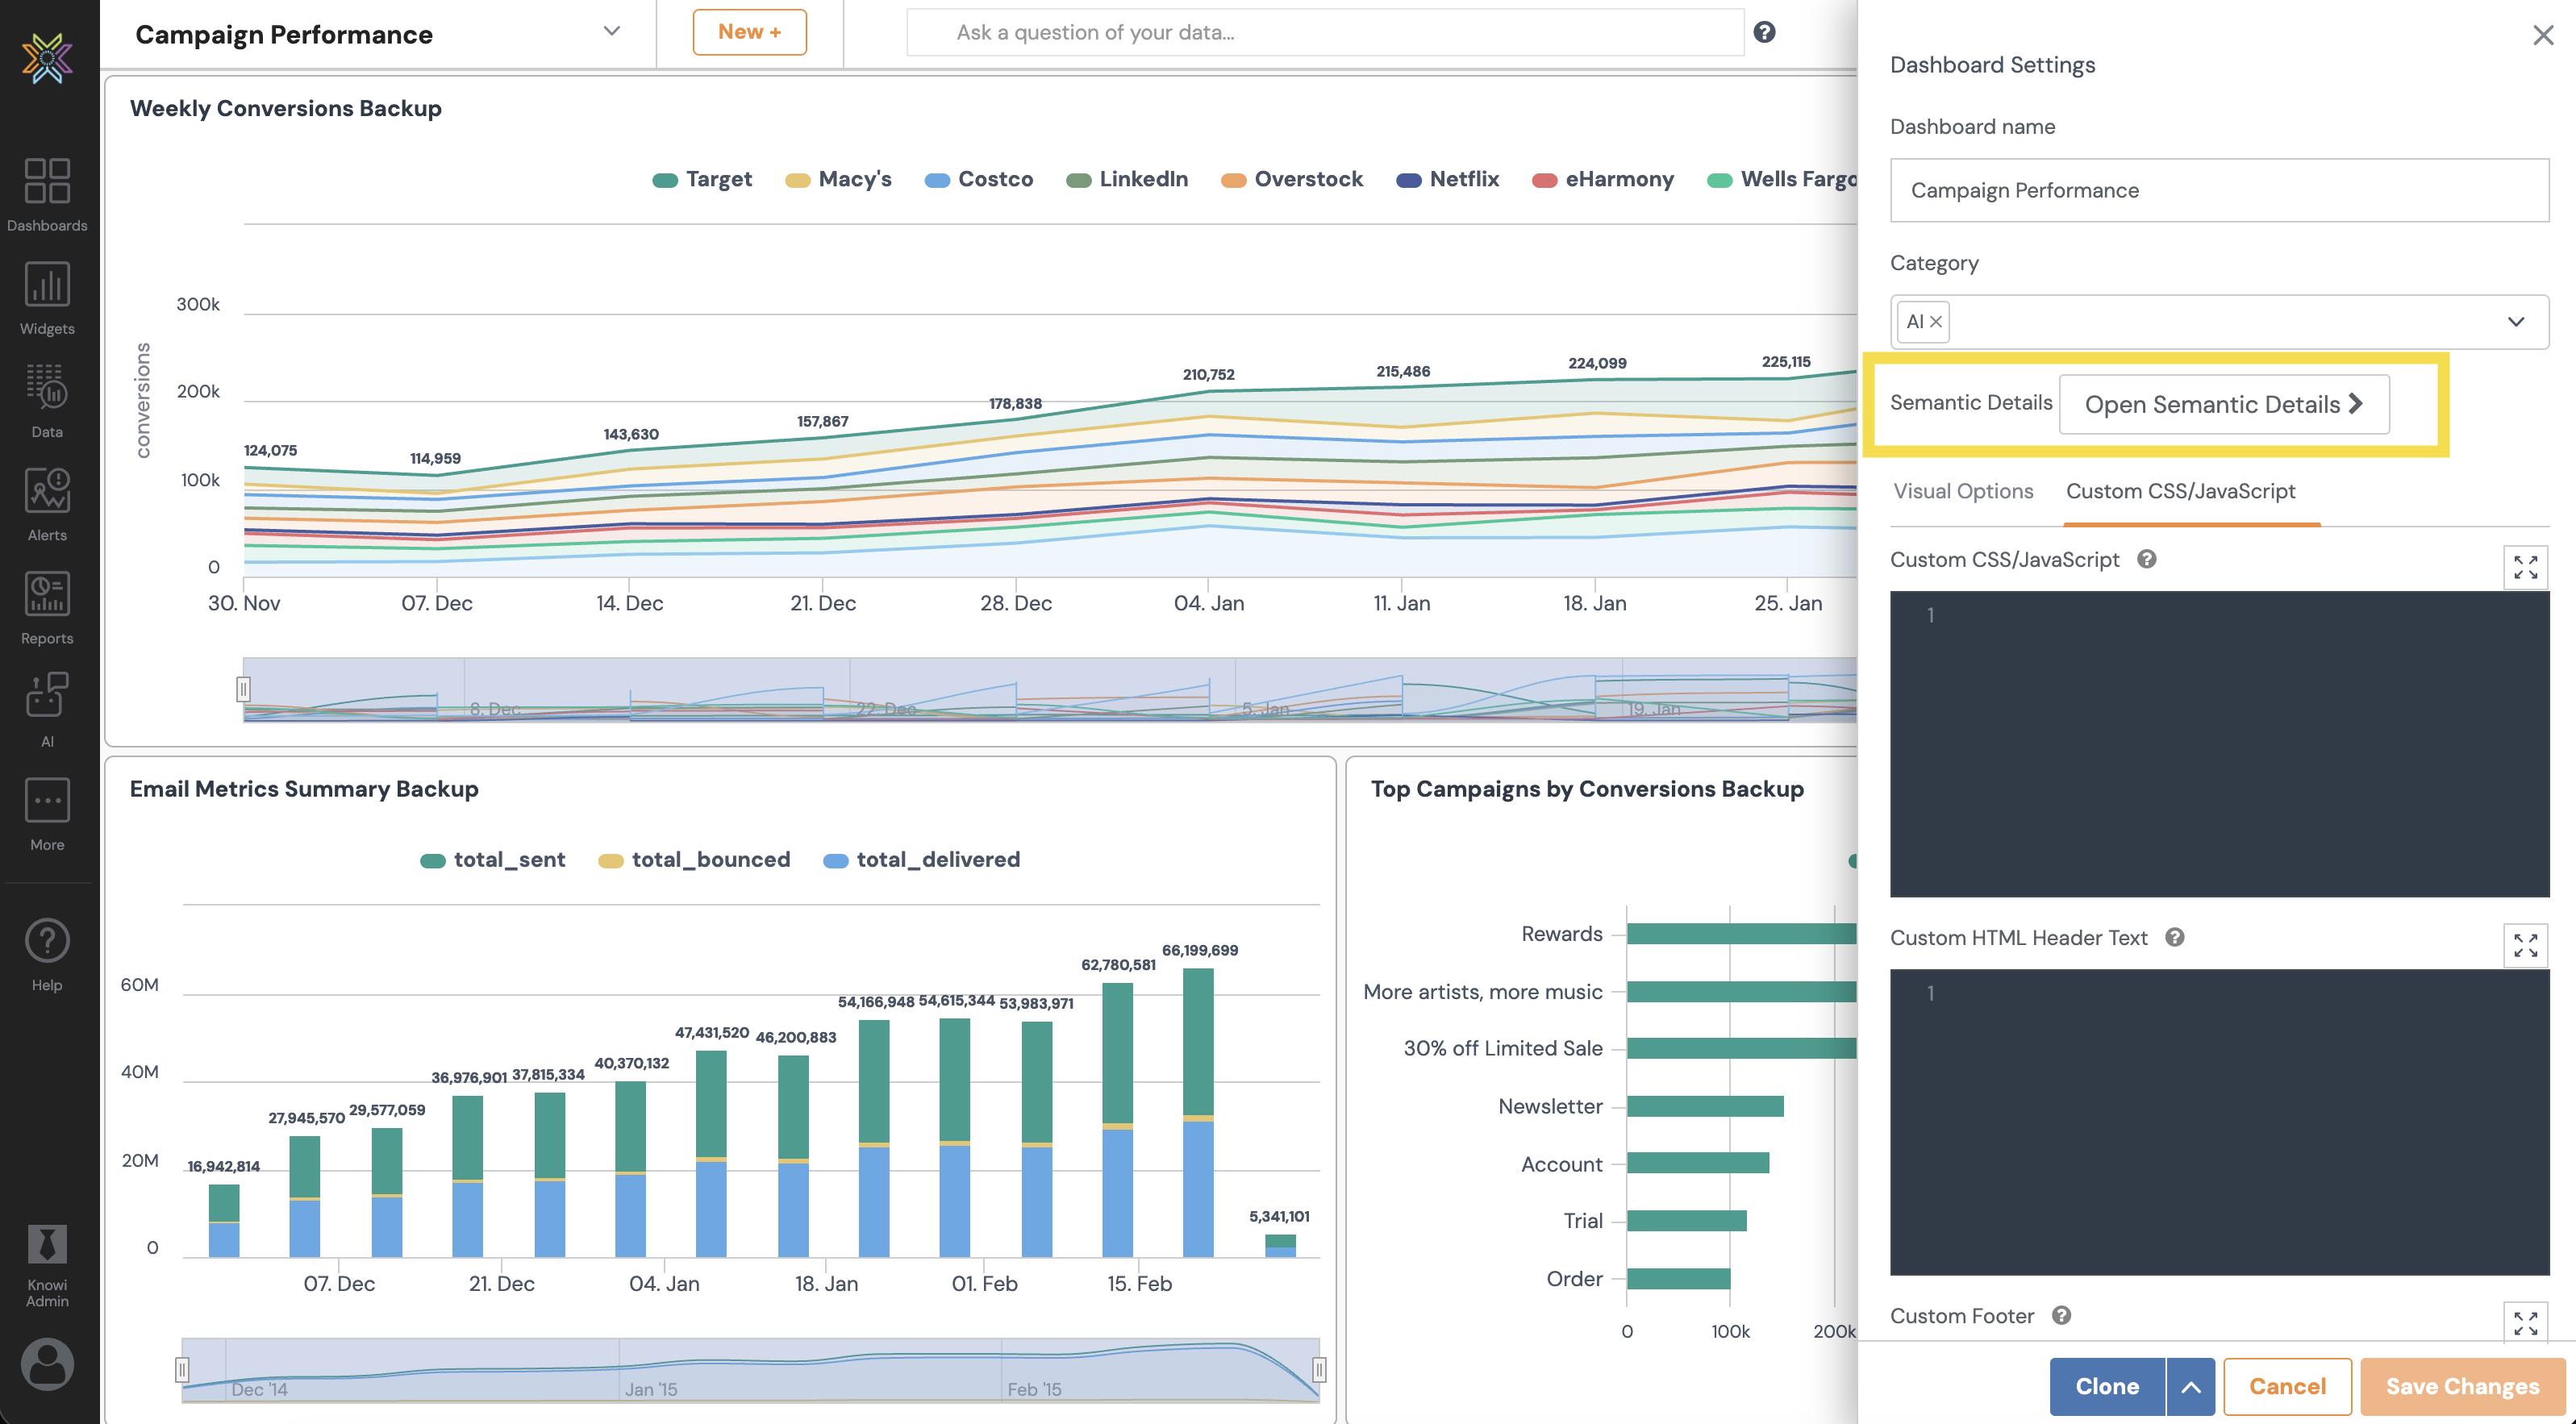This screenshot has width=2576, height=1424.
Task: Toggle the Overstock series in legend
Action: [x=1292, y=179]
